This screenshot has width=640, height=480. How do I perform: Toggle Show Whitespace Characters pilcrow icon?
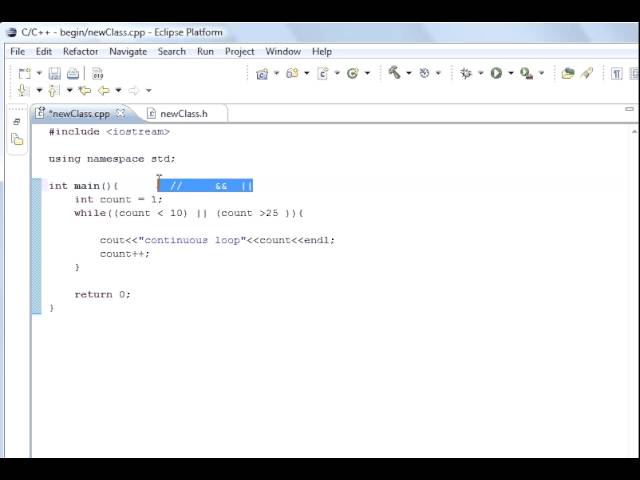point(617,74)
